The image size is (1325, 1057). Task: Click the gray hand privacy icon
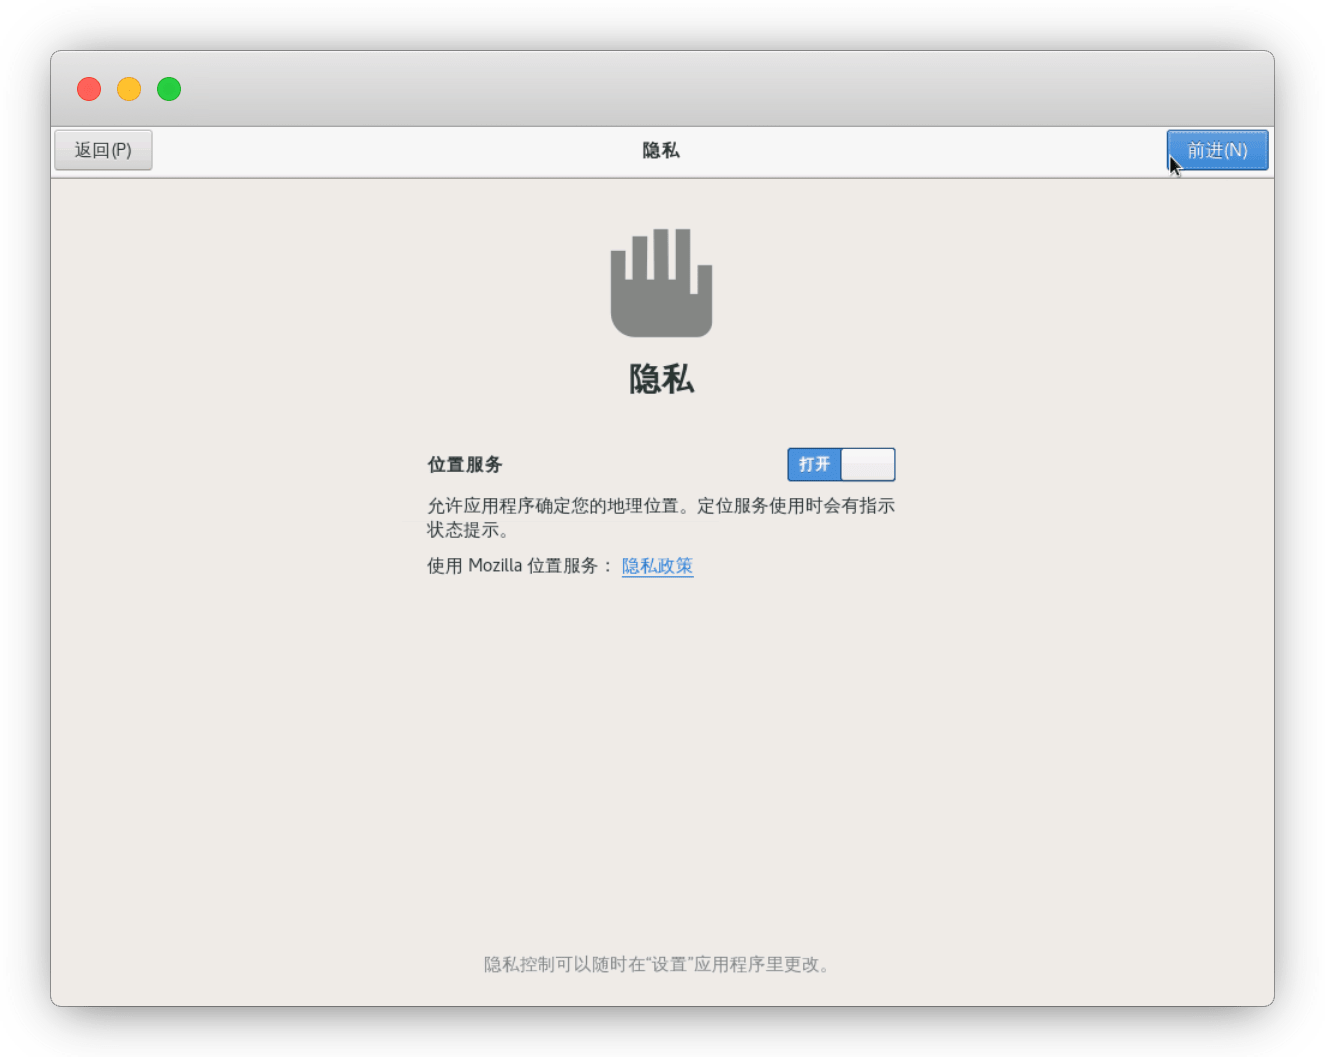[x=661, y=283]
